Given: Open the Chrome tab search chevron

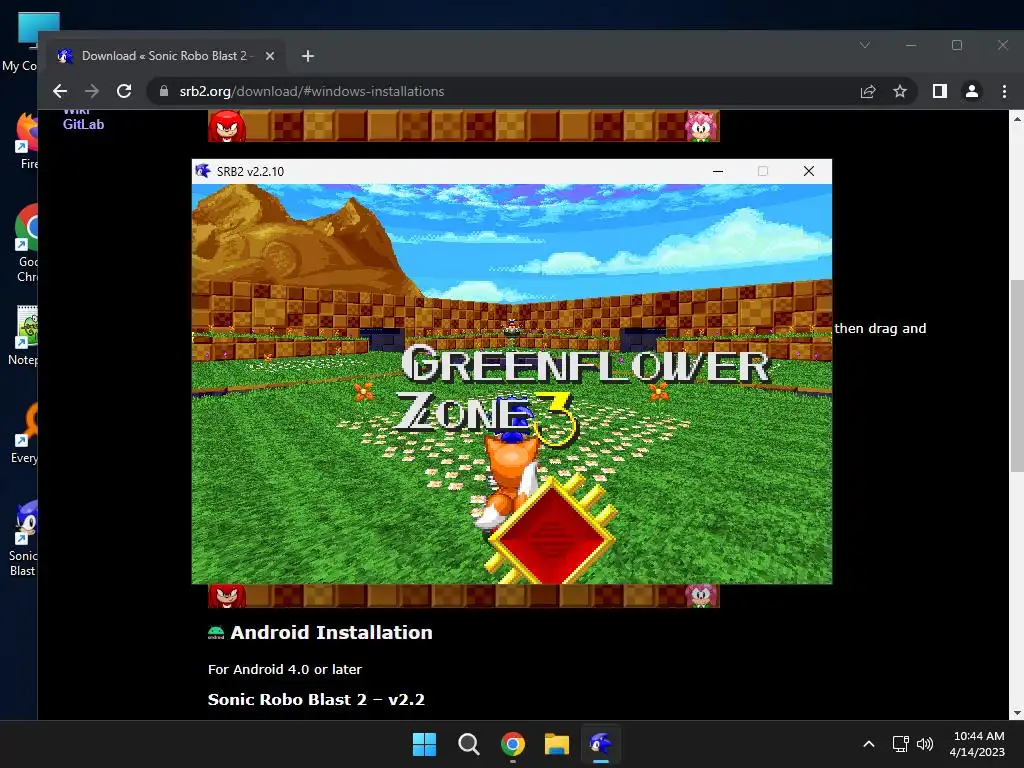Looking at the screenshot, I should [x=865, y=45].
